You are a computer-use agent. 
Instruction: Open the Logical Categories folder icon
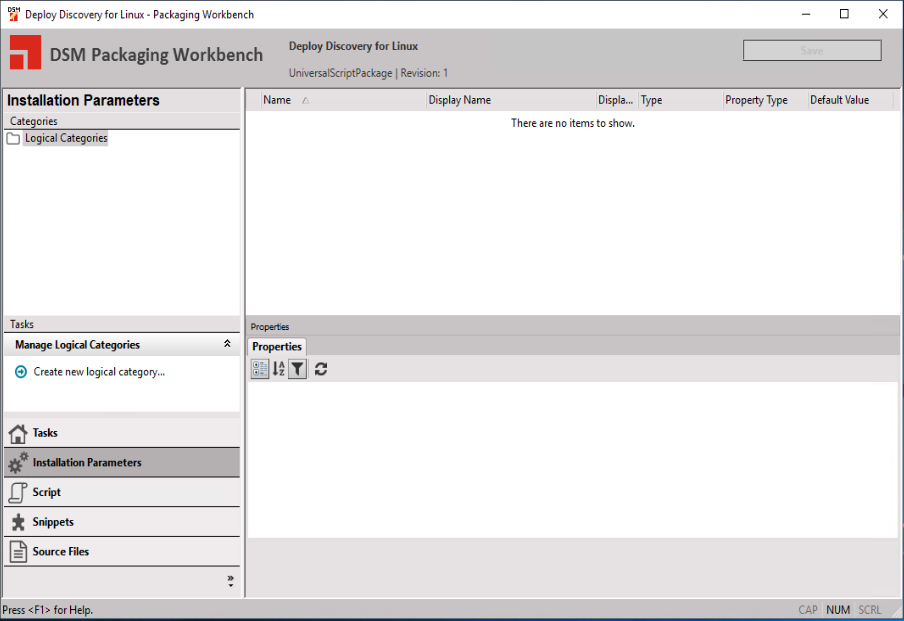coord(13,138)
